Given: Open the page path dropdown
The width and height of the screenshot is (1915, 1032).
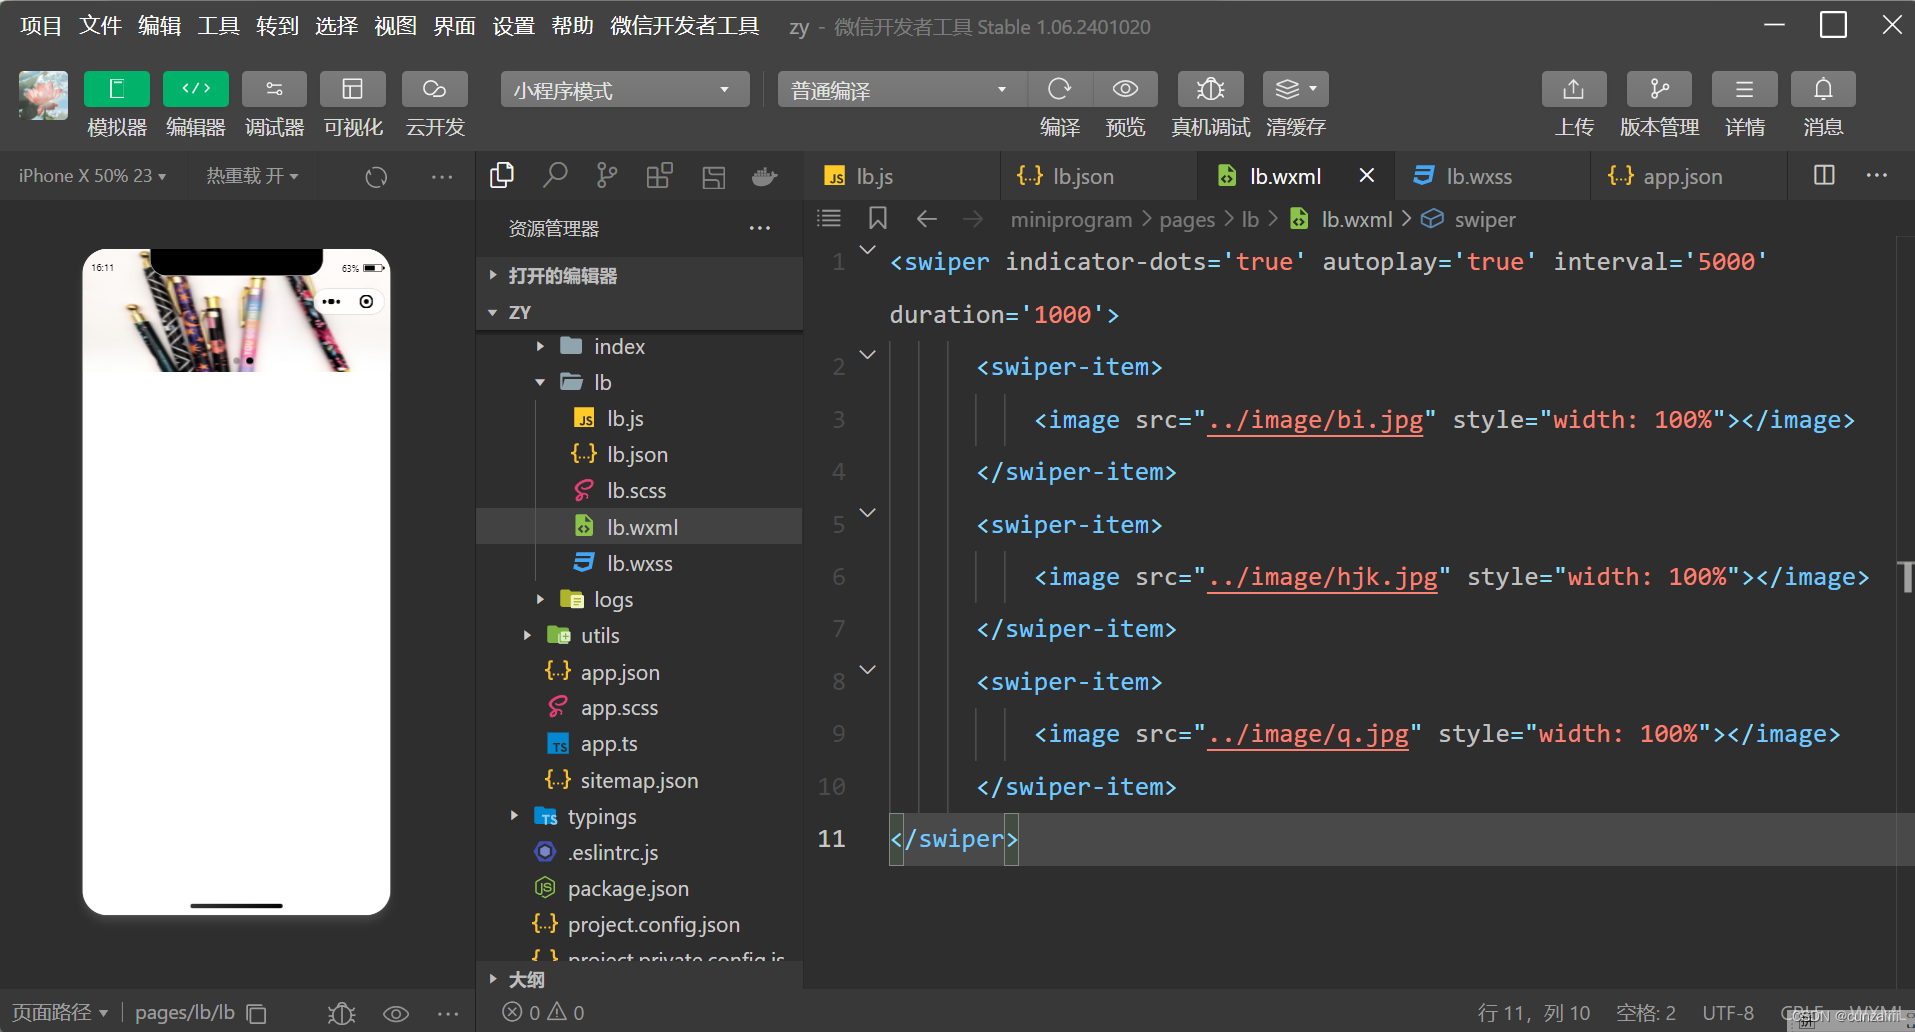Looking at the screenshot, I should pos(60,1012).
